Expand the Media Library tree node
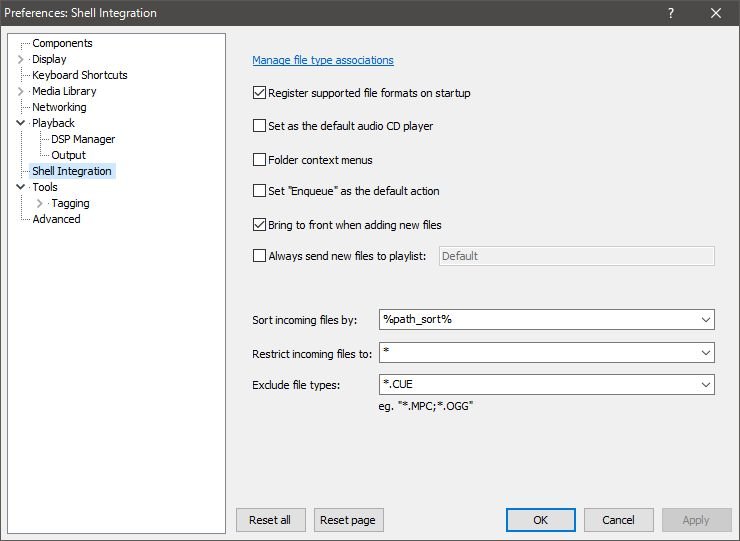The height and width of the screenshot is (541, 740). (20, 91)
